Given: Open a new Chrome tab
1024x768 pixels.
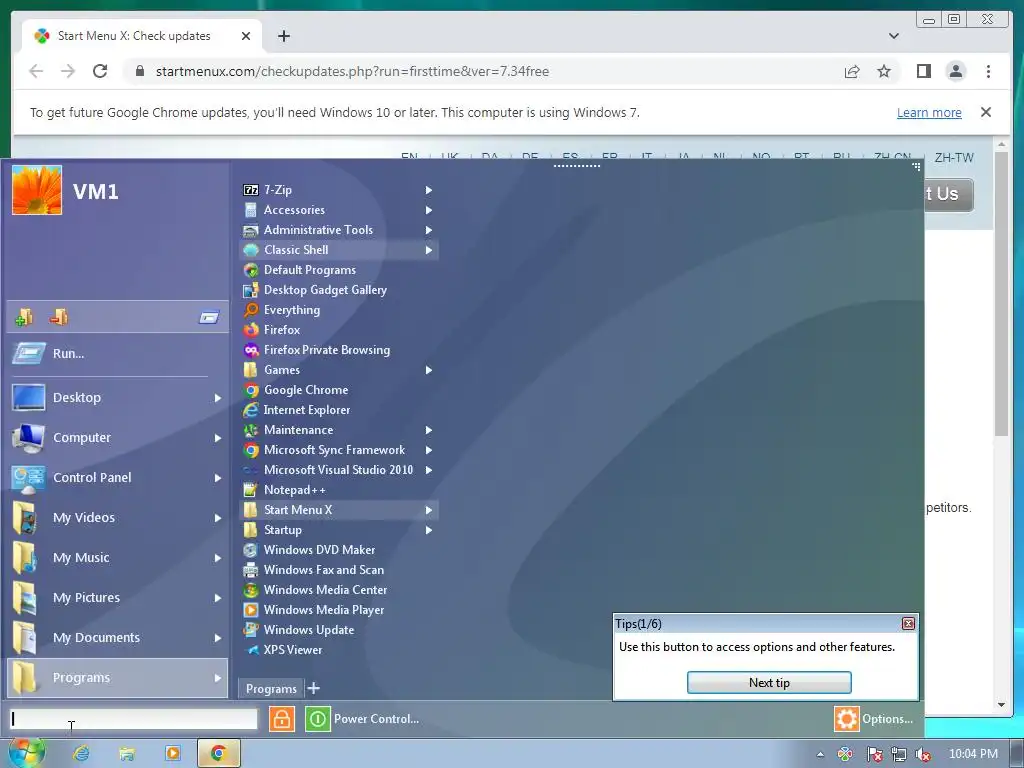Looking at the screenshot, I should tap(283, 36).
